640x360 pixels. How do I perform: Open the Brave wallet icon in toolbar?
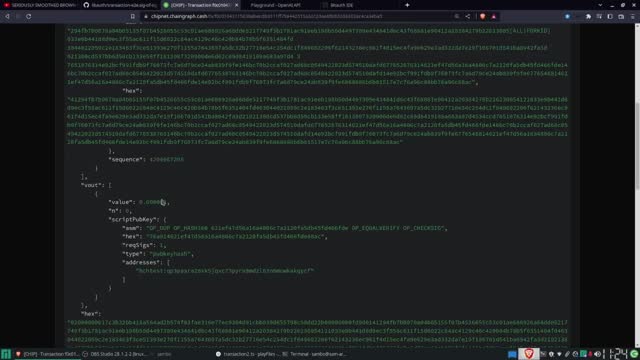[x=621, y=16]
